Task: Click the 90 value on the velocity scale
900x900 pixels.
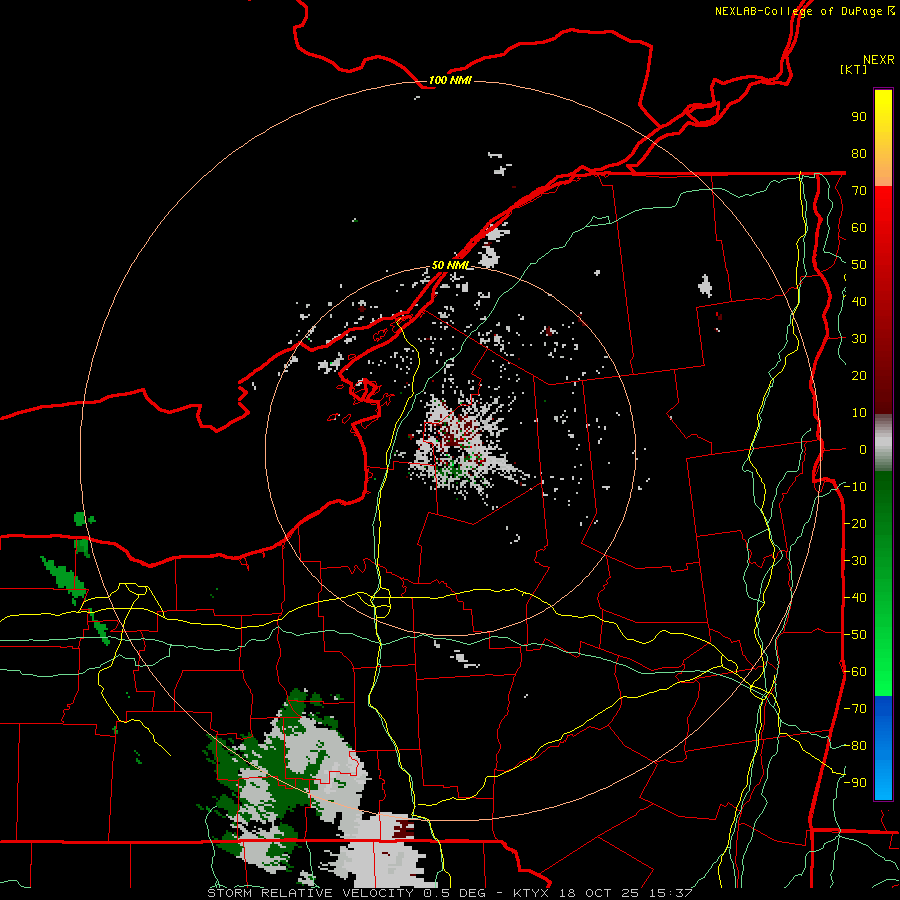Action: pyautogui.click(x=859, y=117)
